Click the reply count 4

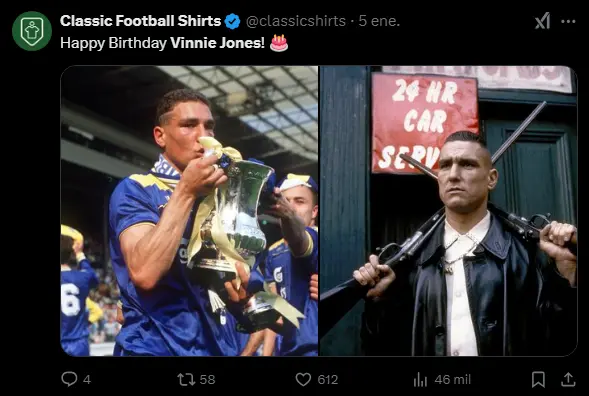point(87,379)
